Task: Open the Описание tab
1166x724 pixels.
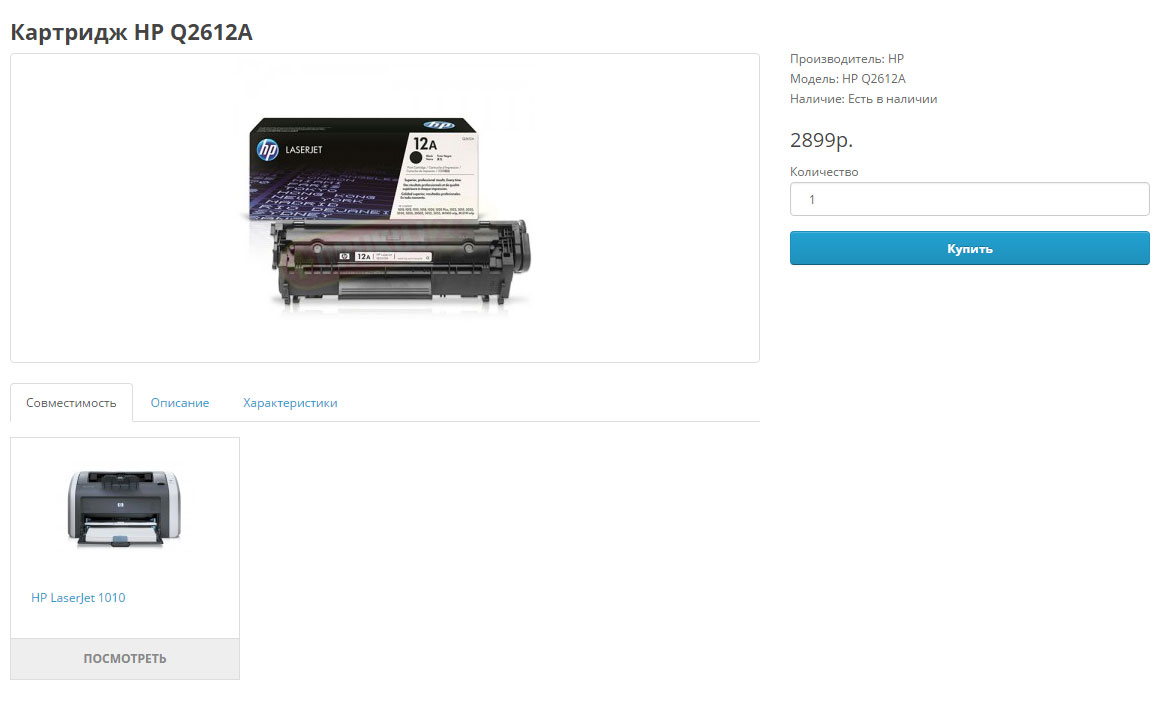Action: (x=180, y=402)
